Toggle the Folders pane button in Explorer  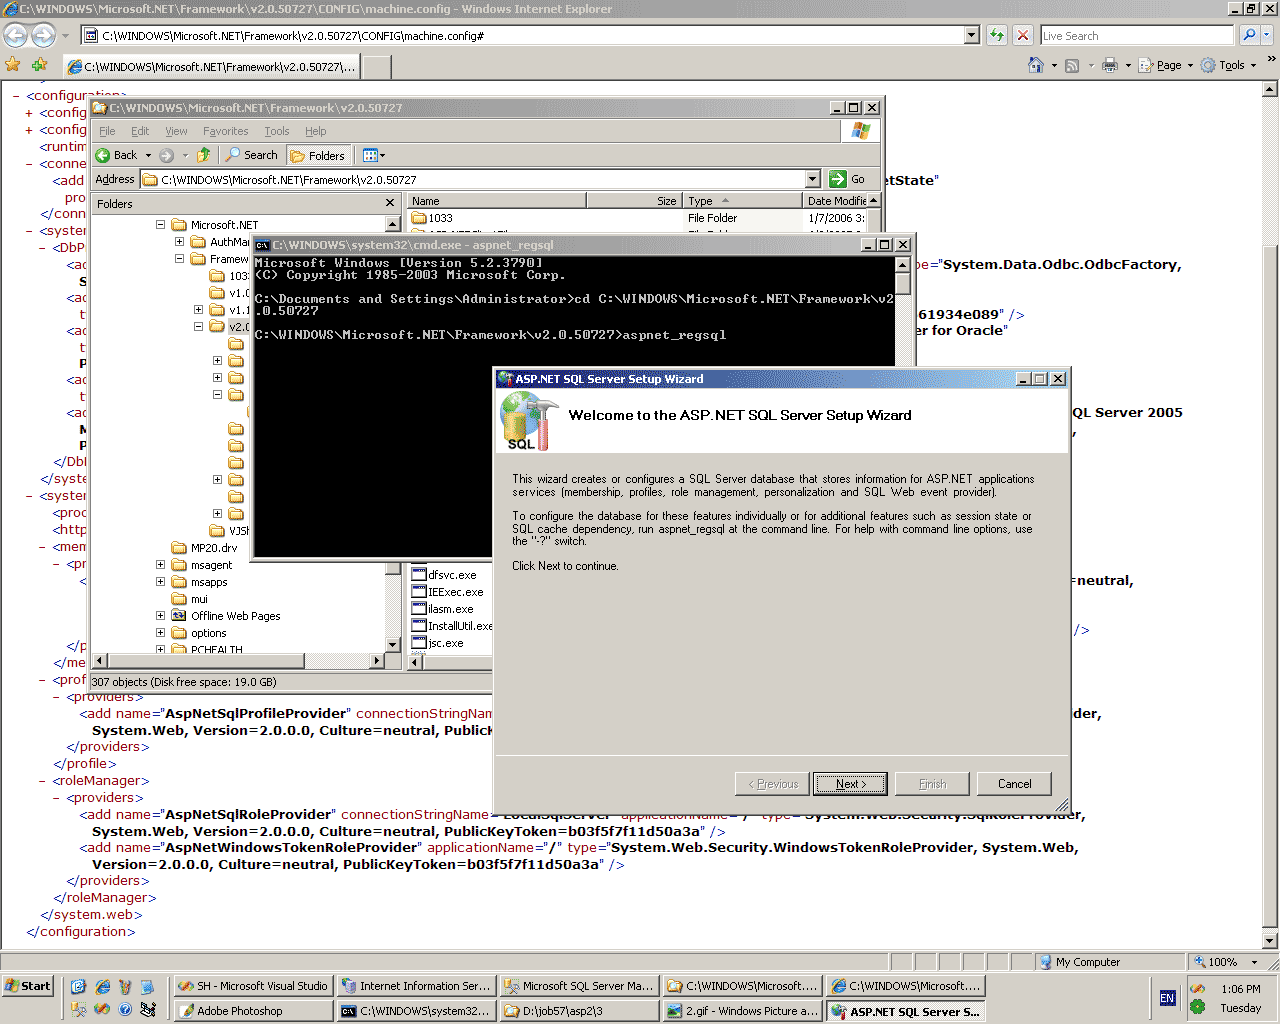[317, 155]
